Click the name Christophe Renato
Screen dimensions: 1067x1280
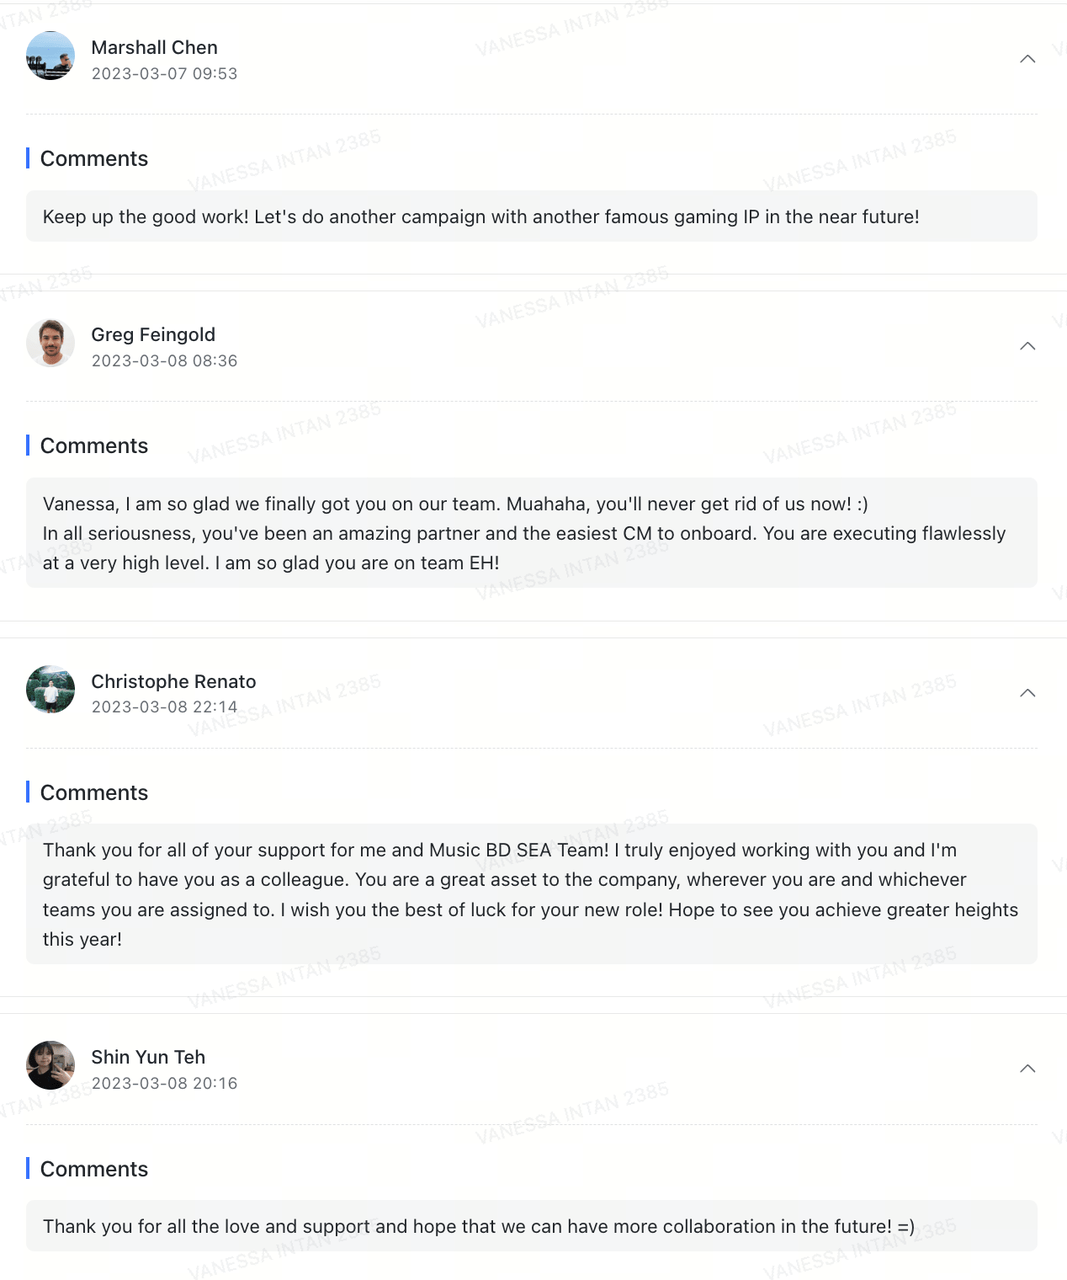point(173,681)
